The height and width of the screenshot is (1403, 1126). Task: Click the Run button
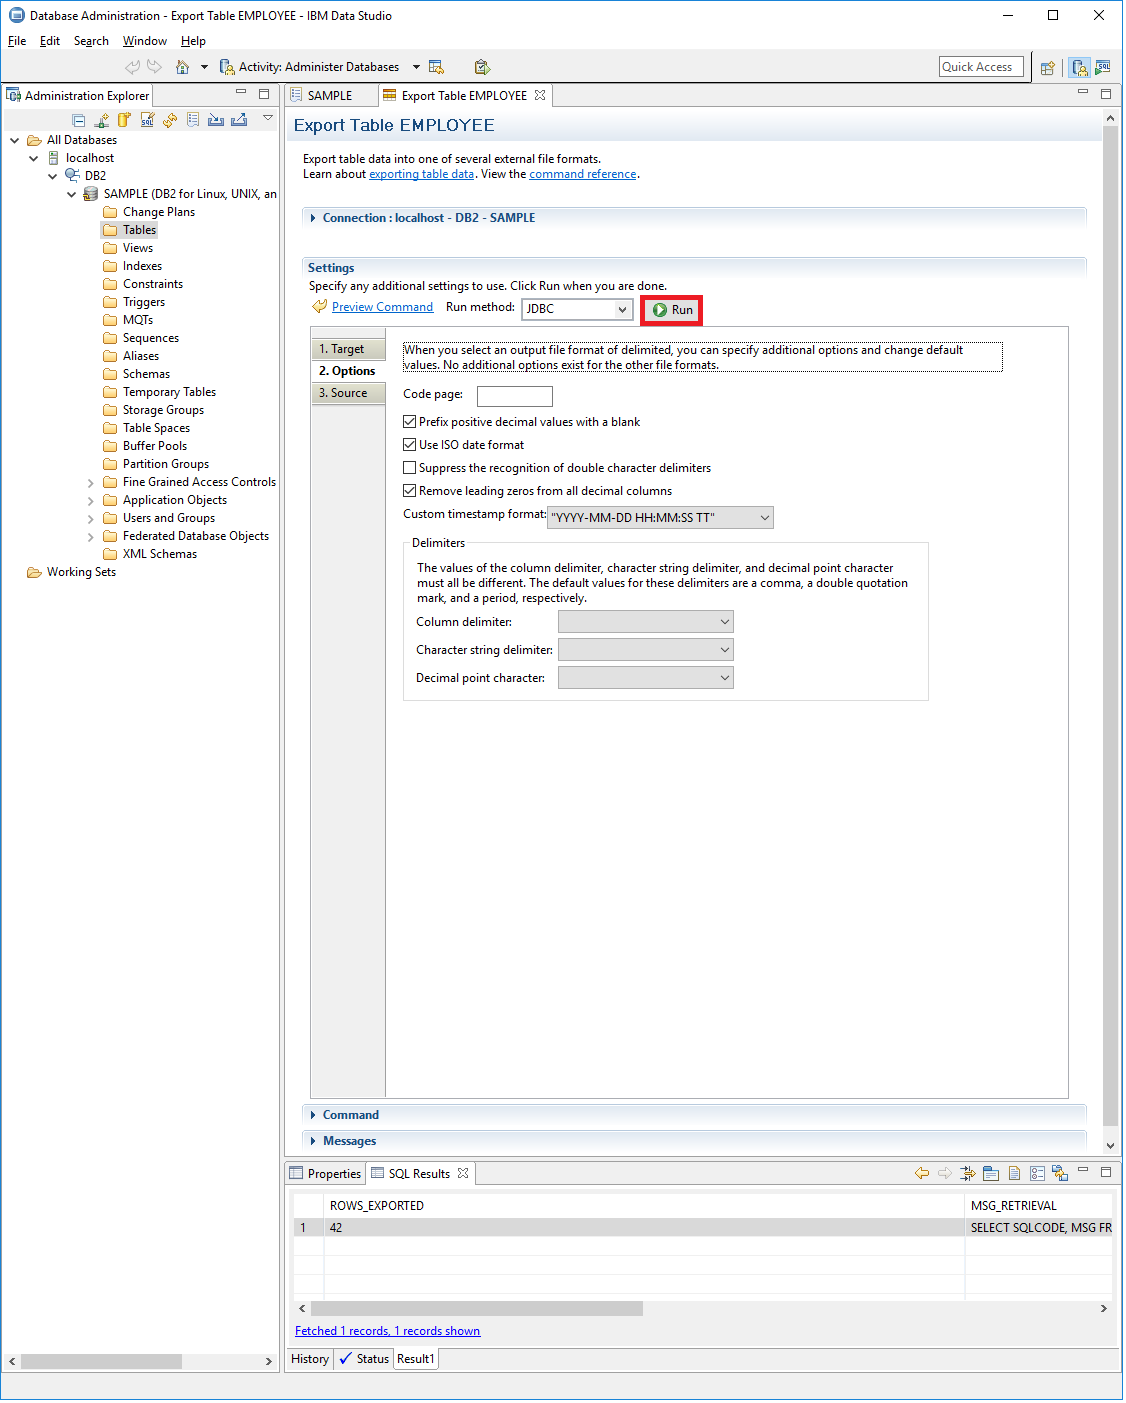point(672,310)
